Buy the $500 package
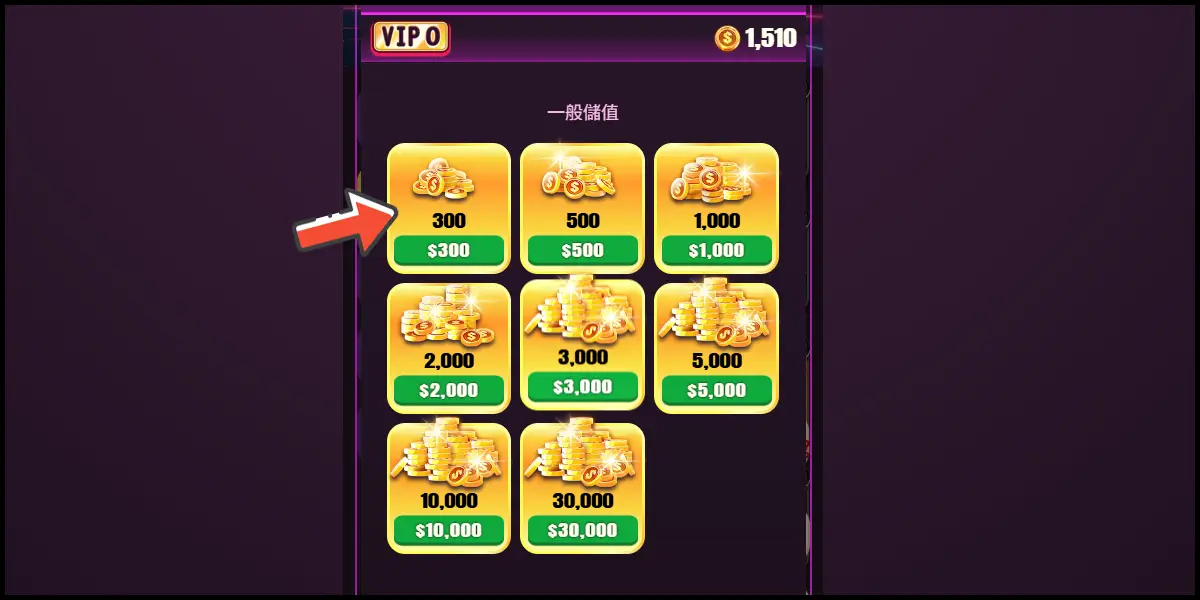Viewport: 1200px width, 600px height. pos(583,250)
